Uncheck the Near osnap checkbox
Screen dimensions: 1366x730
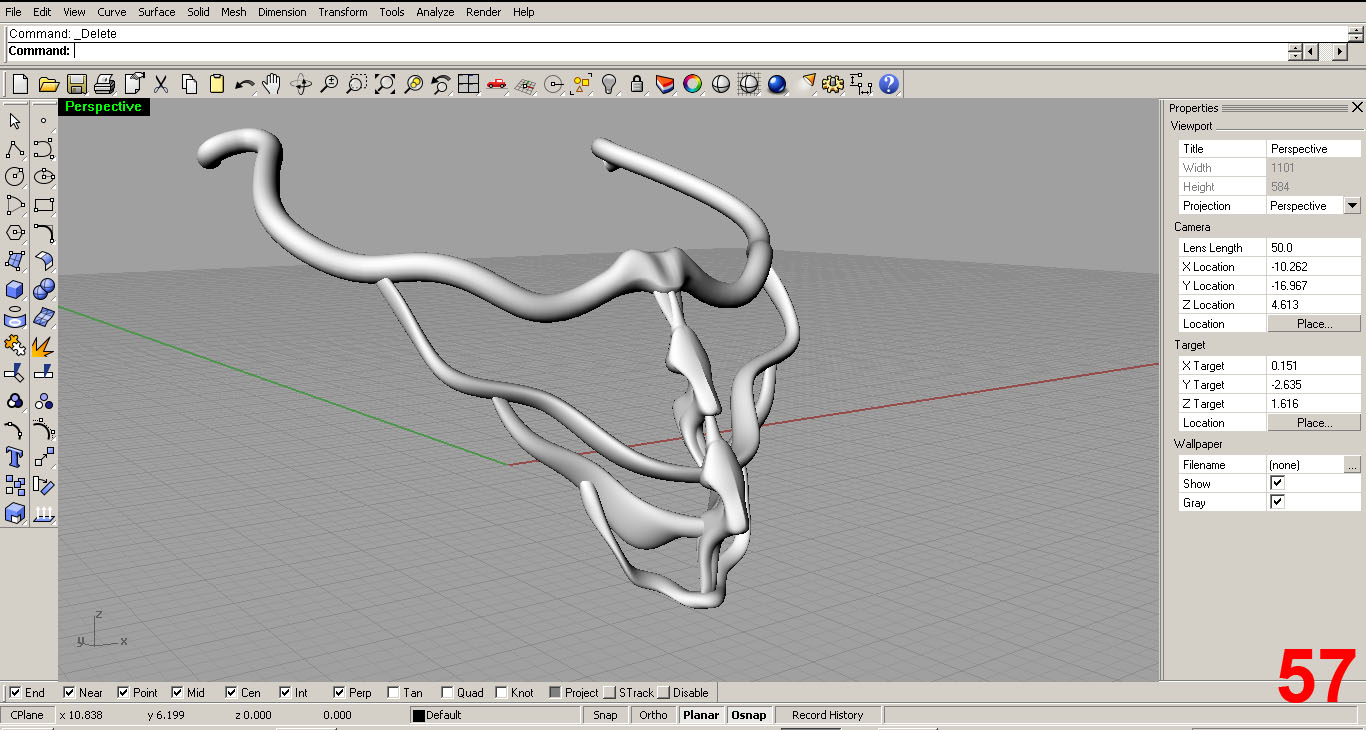point(69,692)
